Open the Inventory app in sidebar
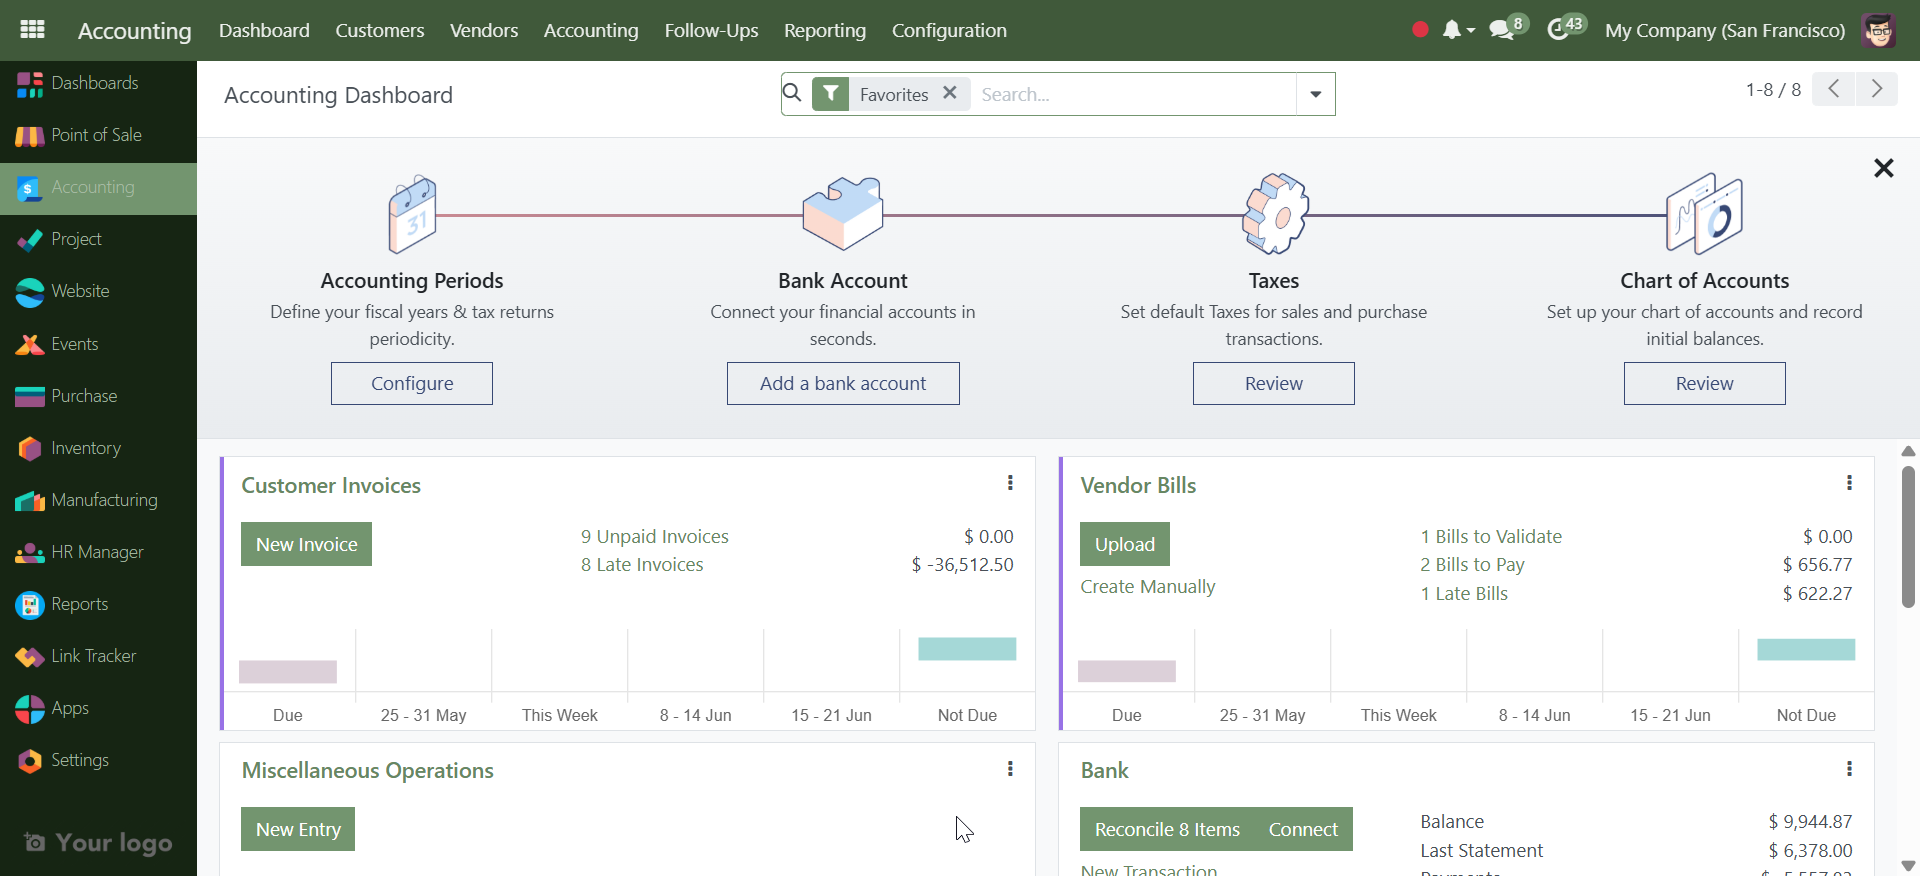Image resolution: width=1920 pixels, height=876 pixels. click(x=86, y=448)
